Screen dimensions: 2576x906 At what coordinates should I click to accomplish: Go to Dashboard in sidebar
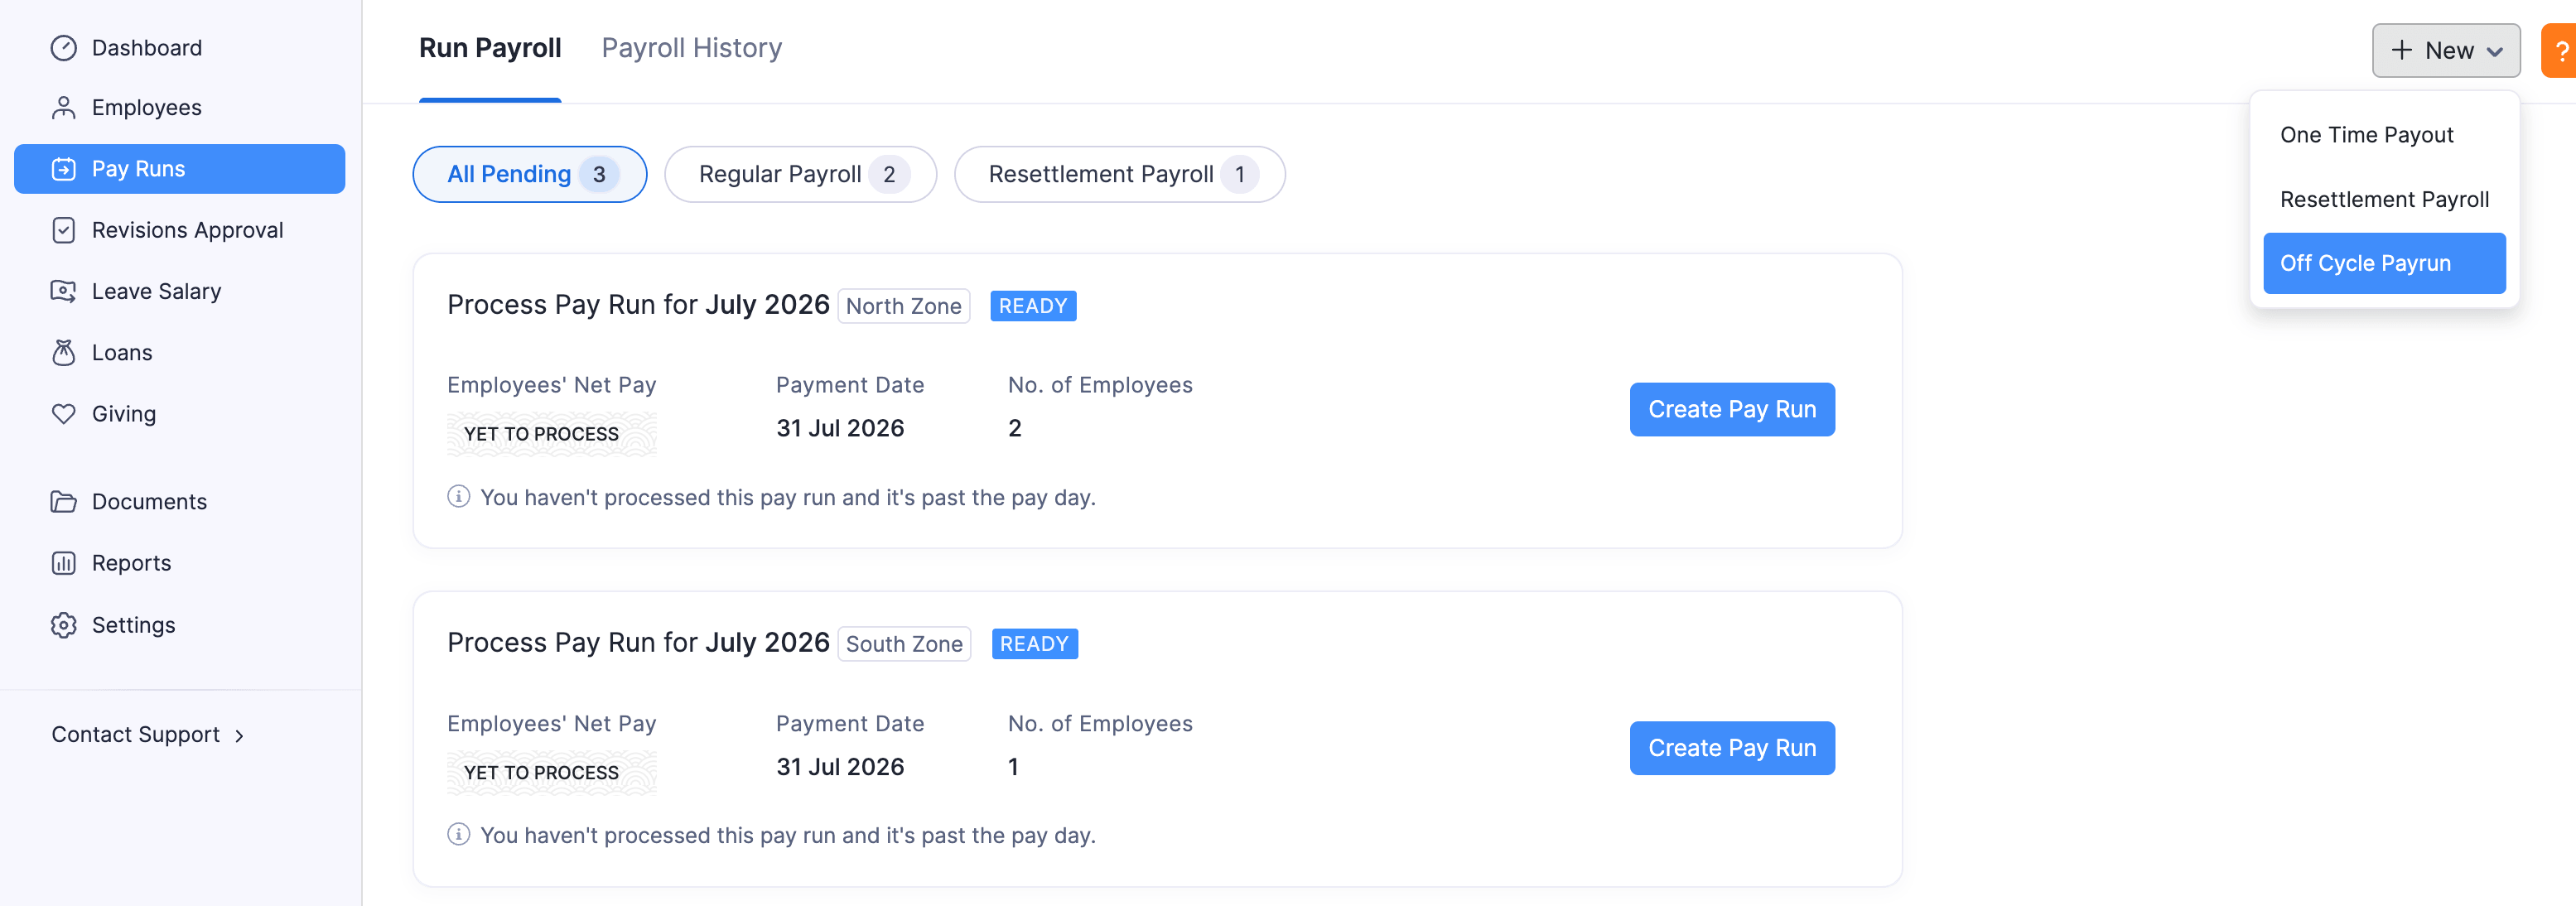tap(147, 48)
